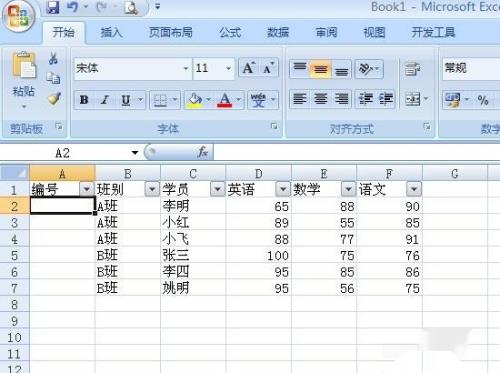Copy the selection with the copy icon
This screenshot has height=373, width=500.
click(53, 78)
